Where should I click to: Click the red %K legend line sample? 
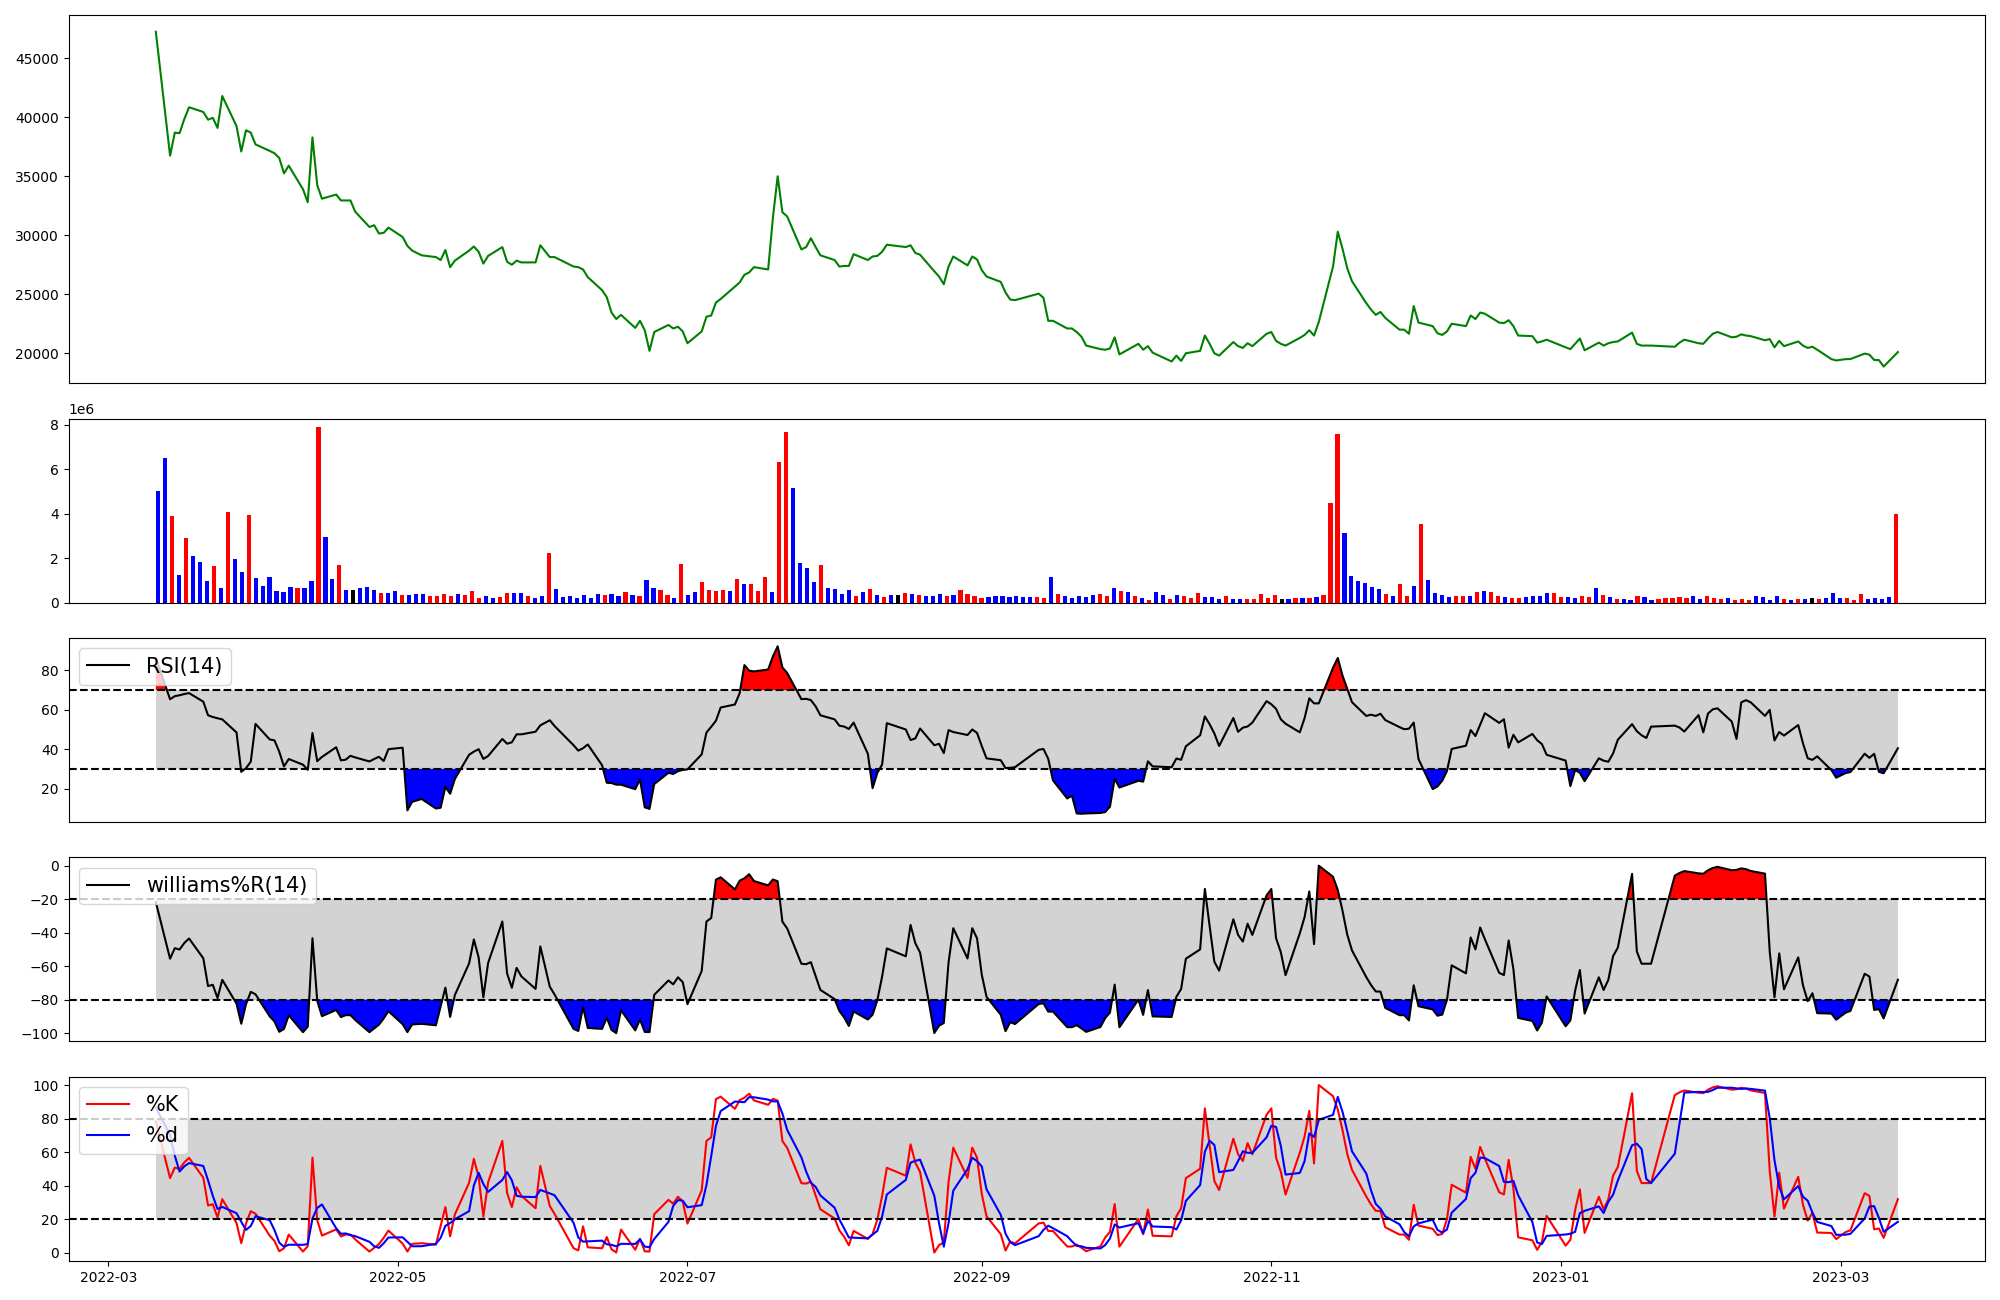point(108,1104)
